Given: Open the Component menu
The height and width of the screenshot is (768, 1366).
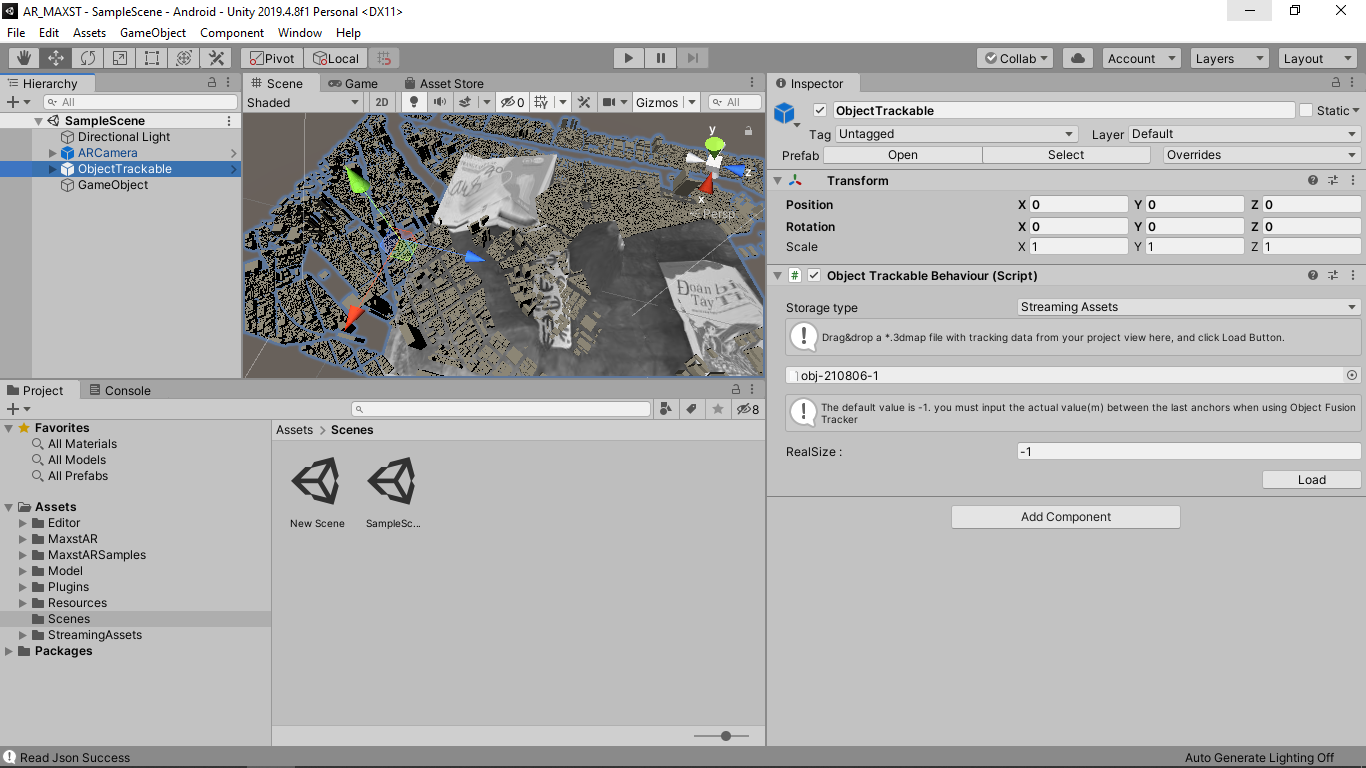Looking at the screenshot, I should (232, 33).
